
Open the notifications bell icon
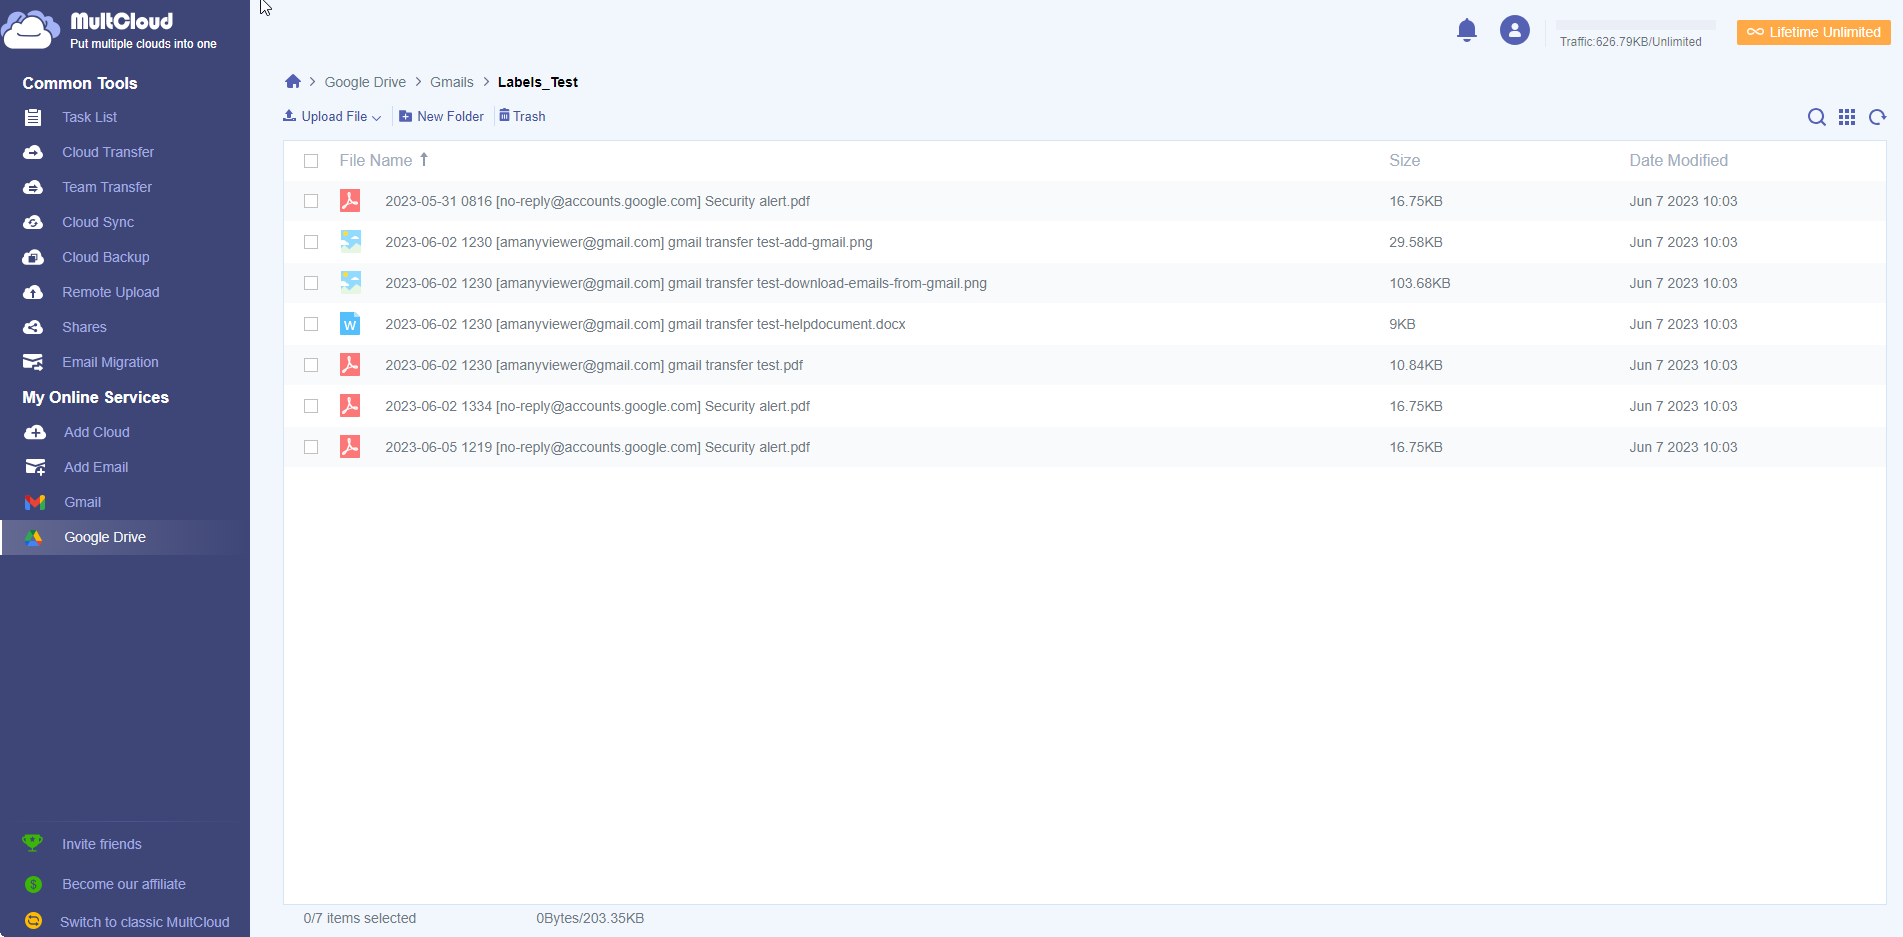tap(1467, 30)
